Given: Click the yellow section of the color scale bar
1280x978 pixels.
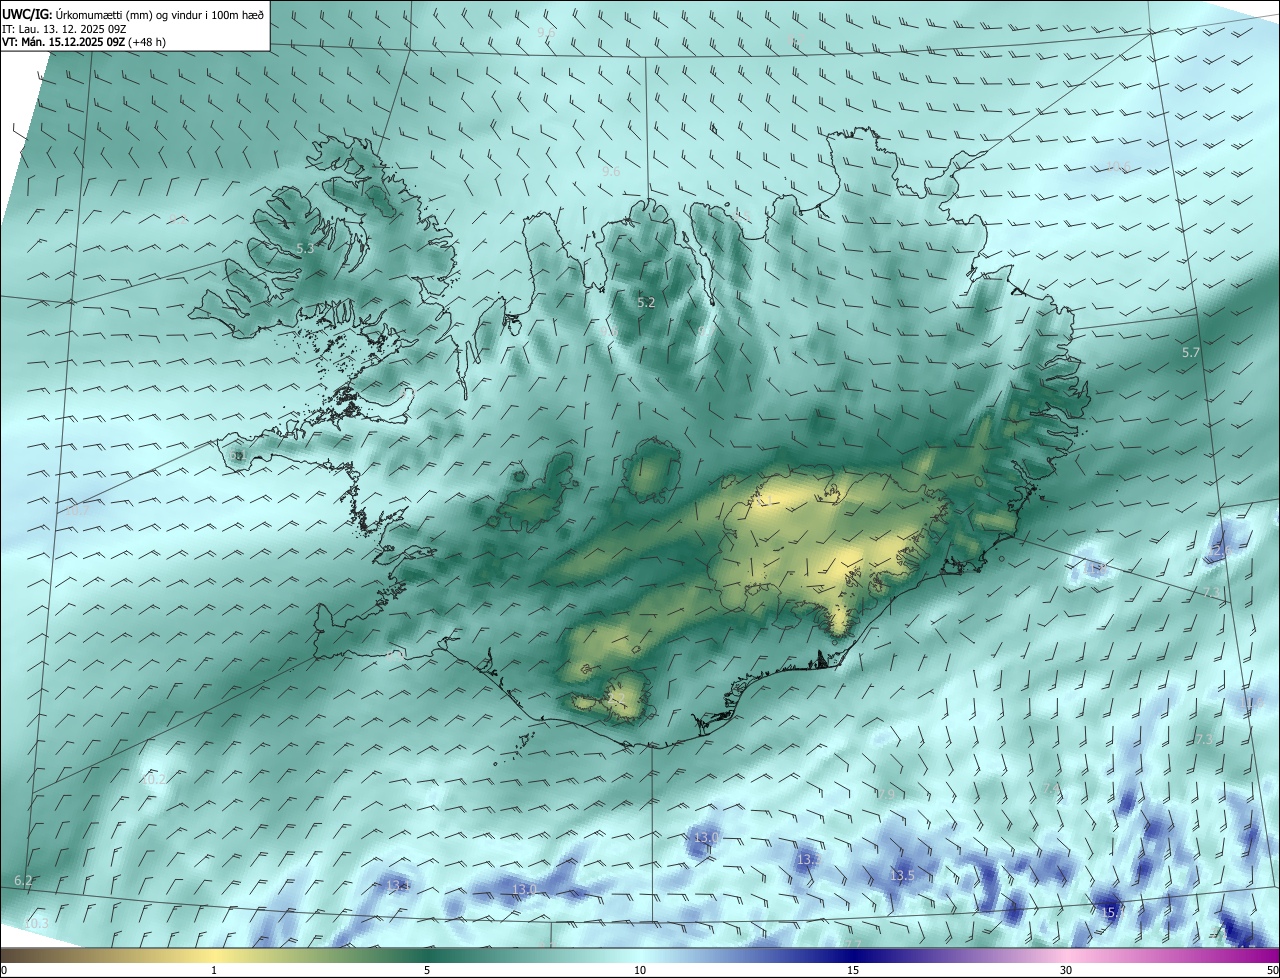Looking at the screenshot, I should coord(214,955).
